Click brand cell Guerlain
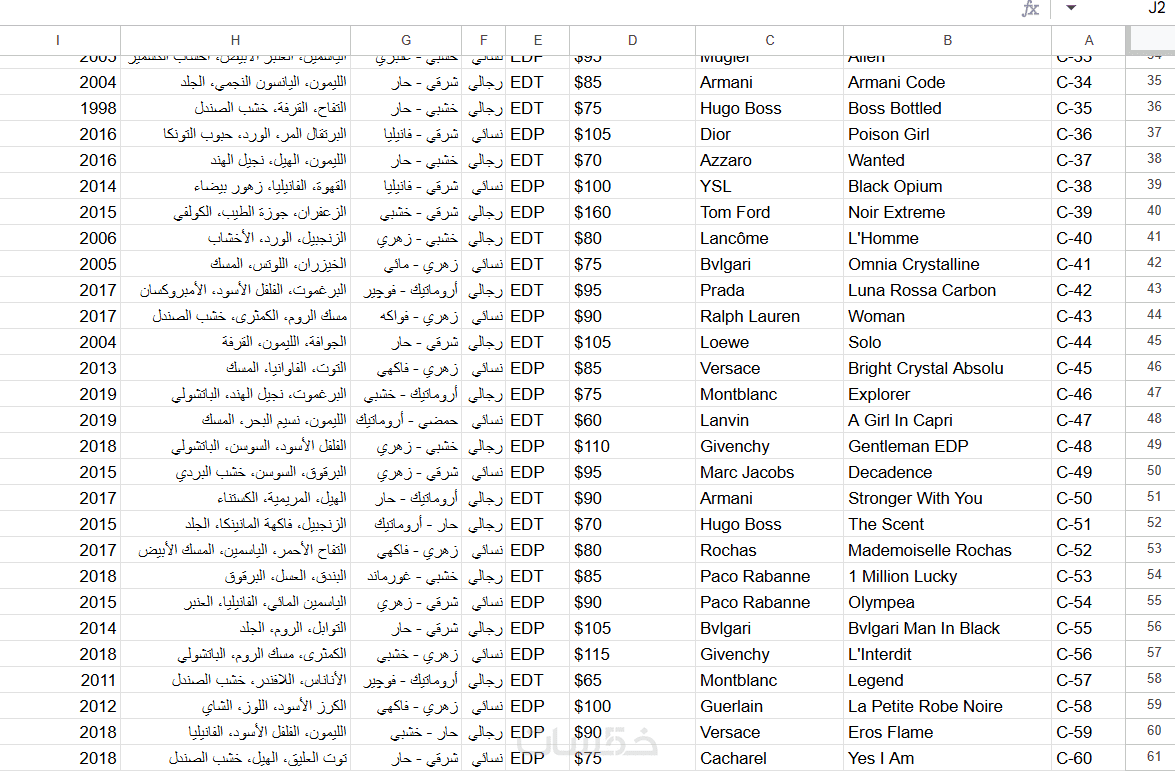The width and height of the screenshot is (1175, 771). tap(770, 706)
